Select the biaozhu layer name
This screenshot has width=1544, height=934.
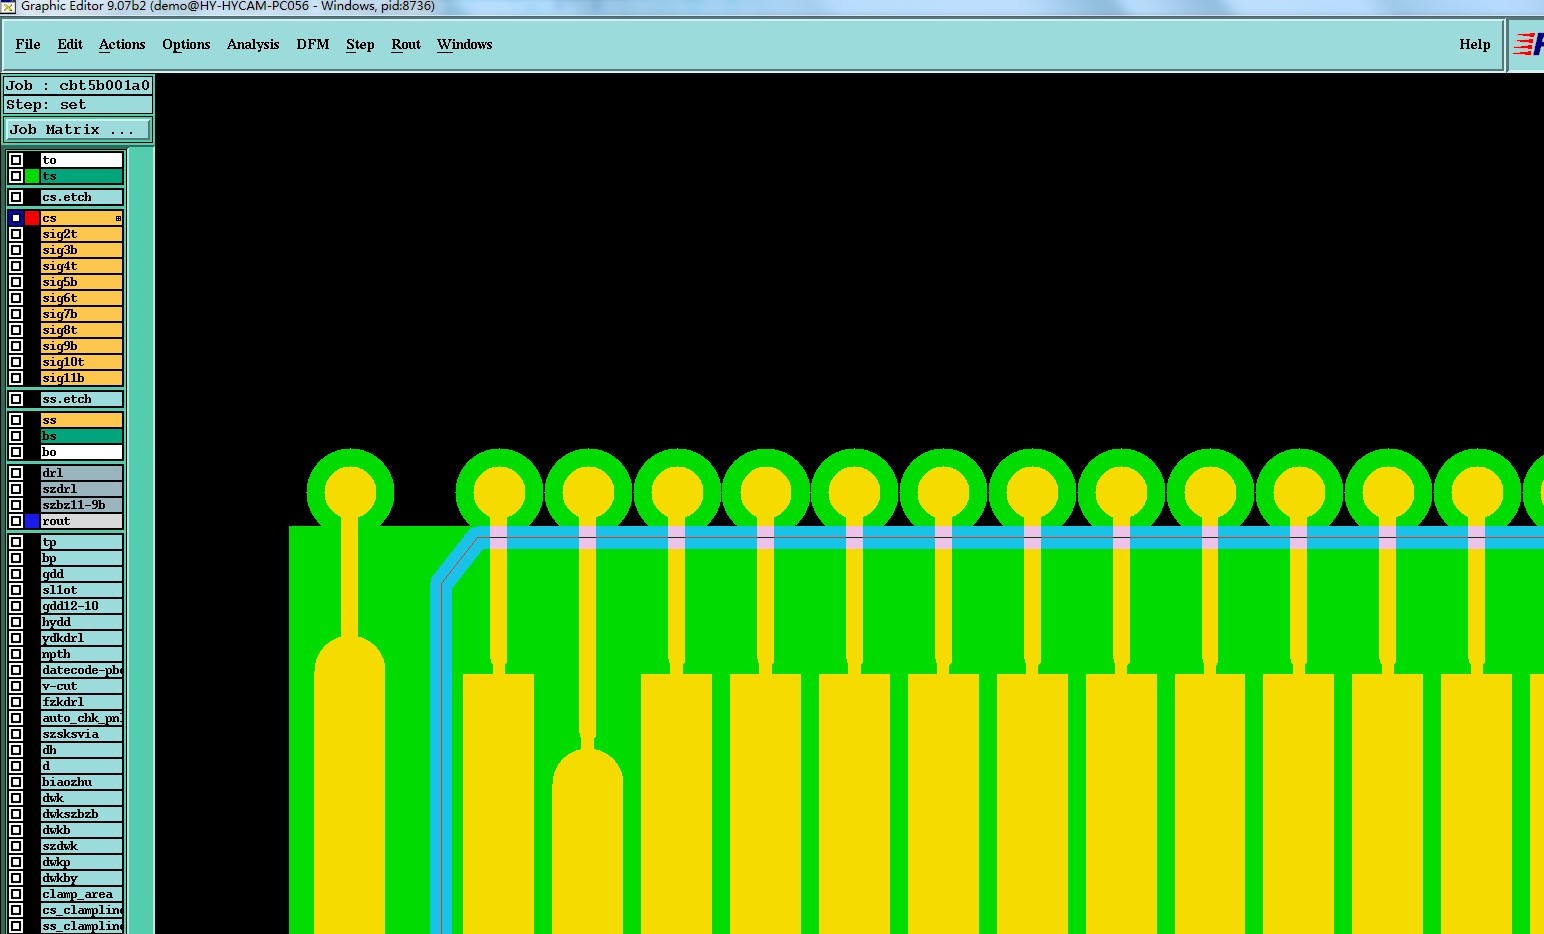pos(82,782)
